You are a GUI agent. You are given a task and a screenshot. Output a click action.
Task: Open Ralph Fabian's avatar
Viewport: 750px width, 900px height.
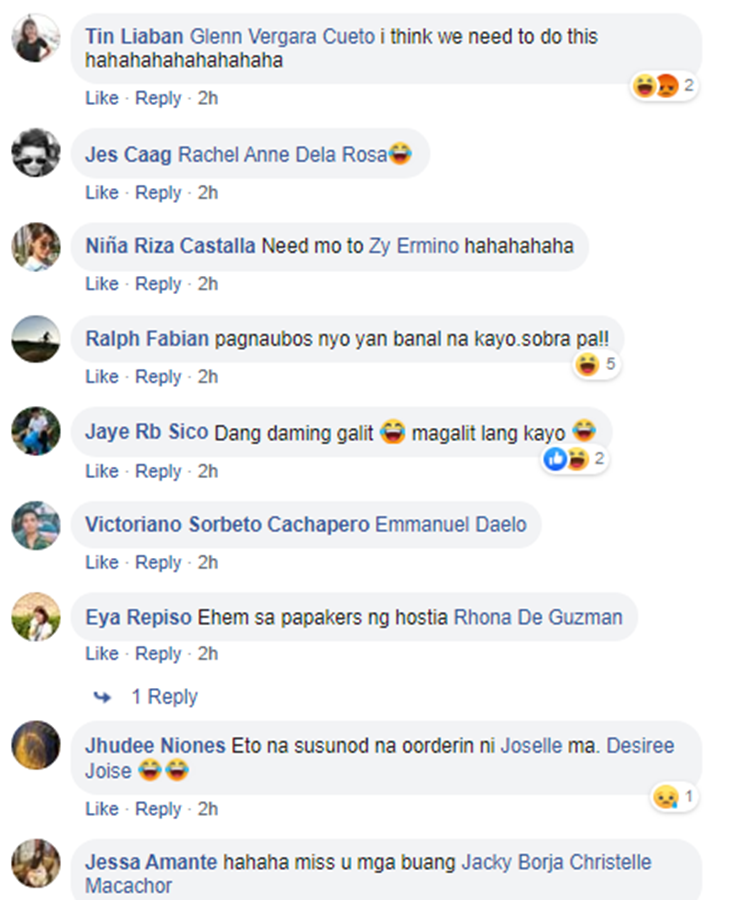pos(36,339)
